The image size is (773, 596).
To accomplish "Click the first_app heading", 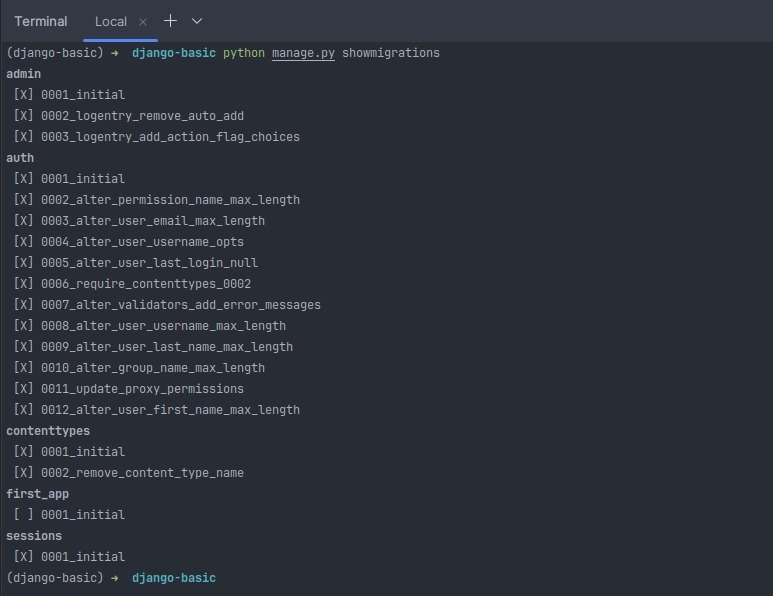I will click(37, 494).
